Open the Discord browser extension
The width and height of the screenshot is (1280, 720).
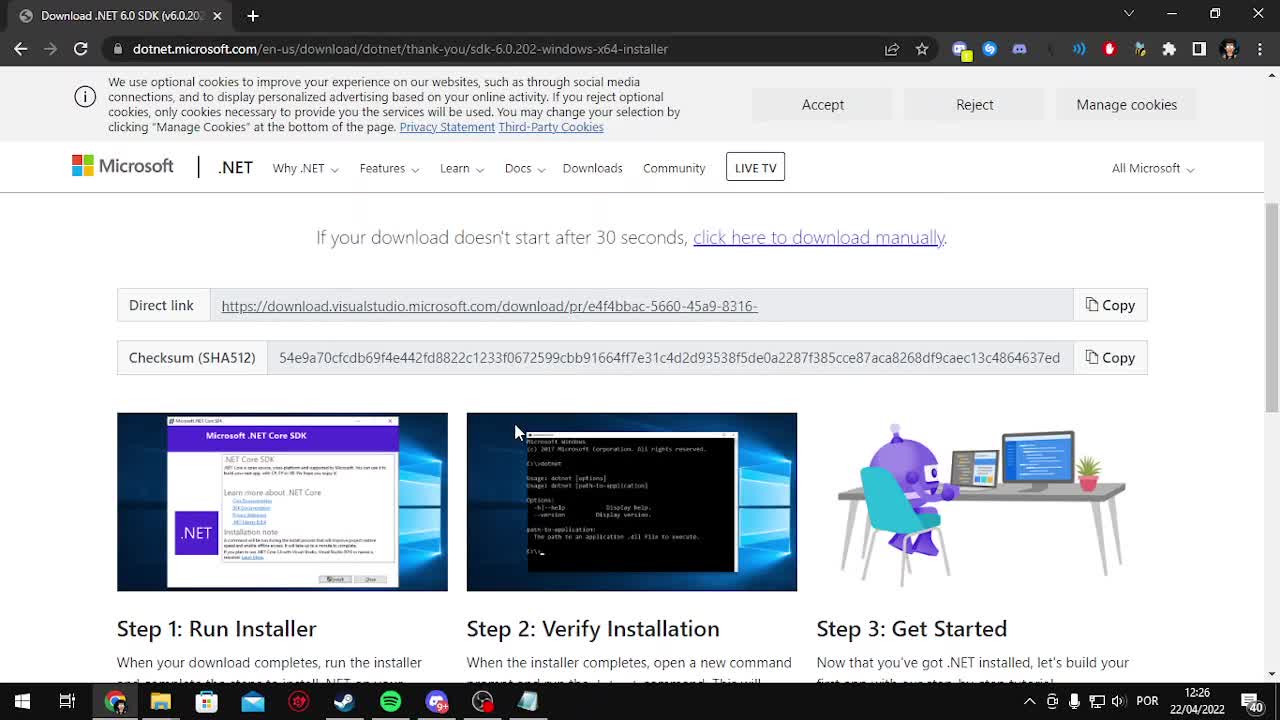point(1019,49)
